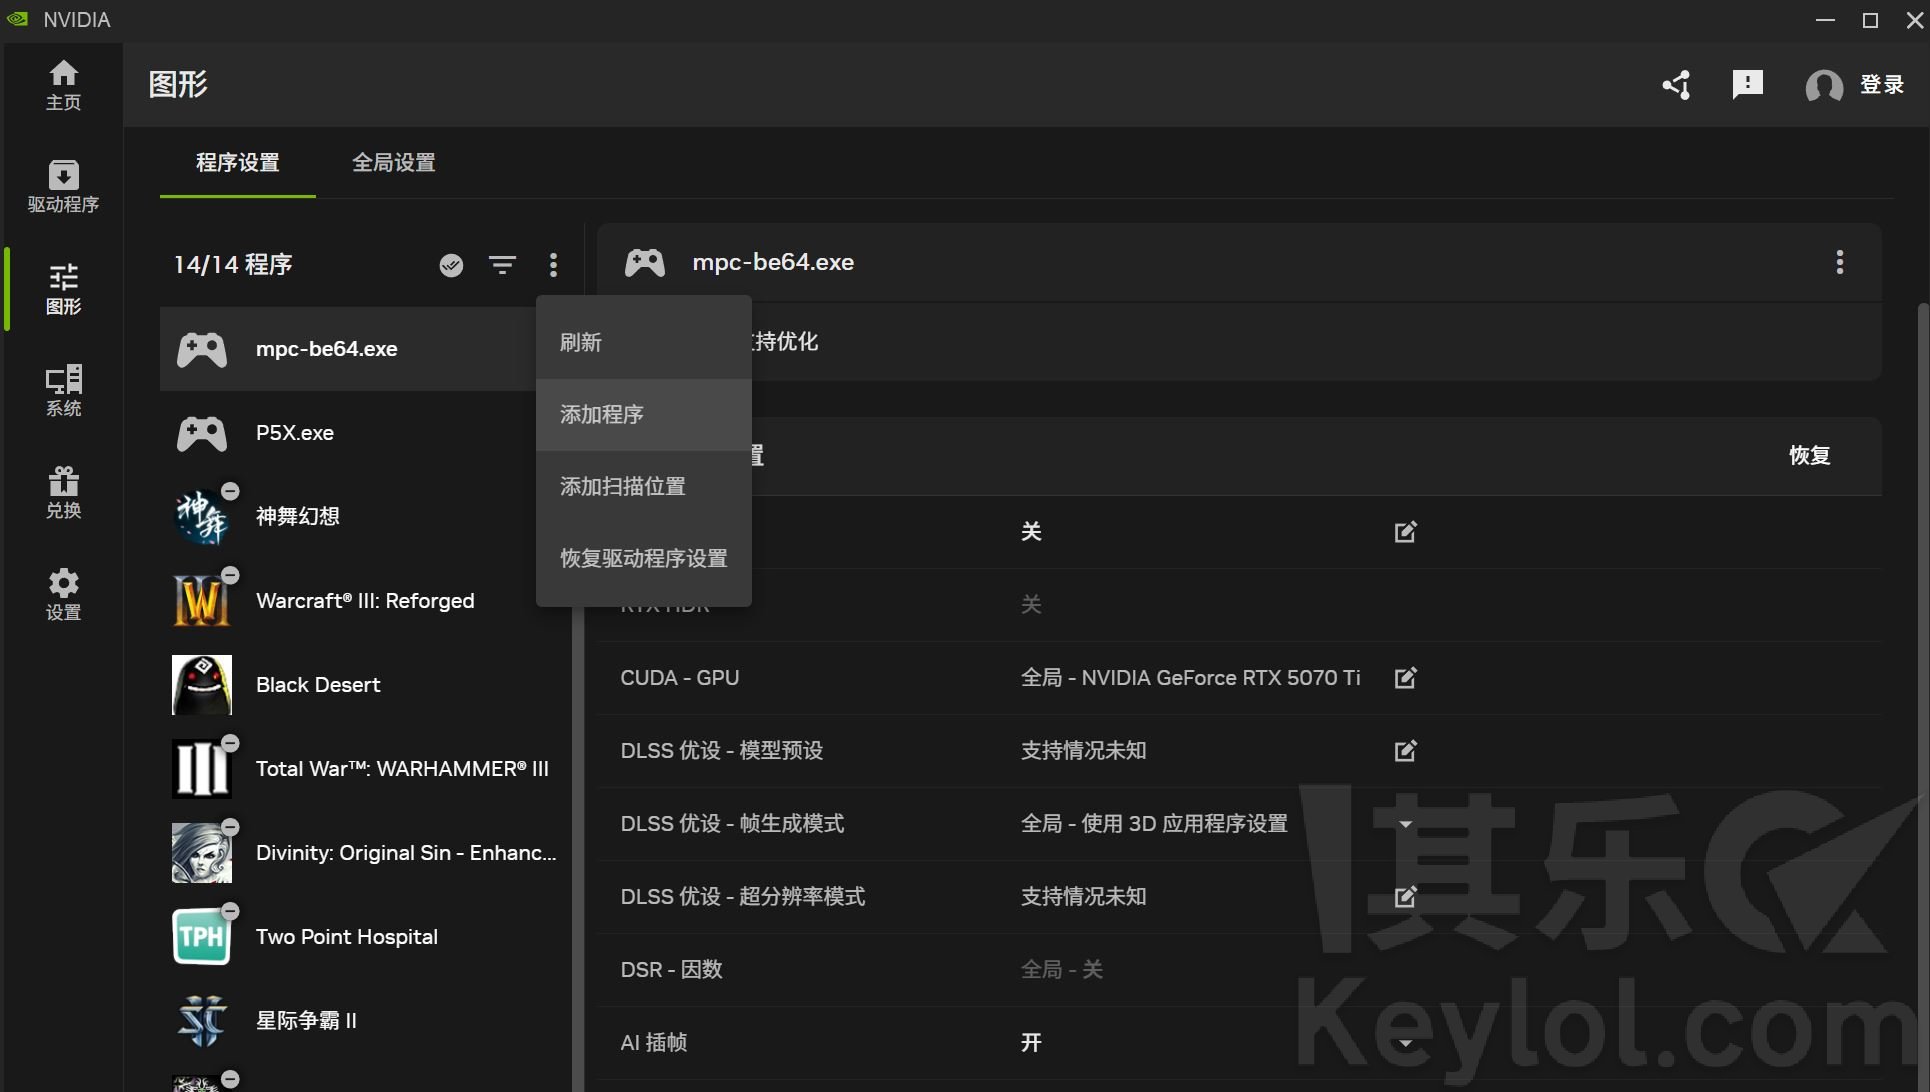Open the 兑换 redeem gift icon
The width and height of the screenshot is (1930, 1092).
tap(63, 492)
